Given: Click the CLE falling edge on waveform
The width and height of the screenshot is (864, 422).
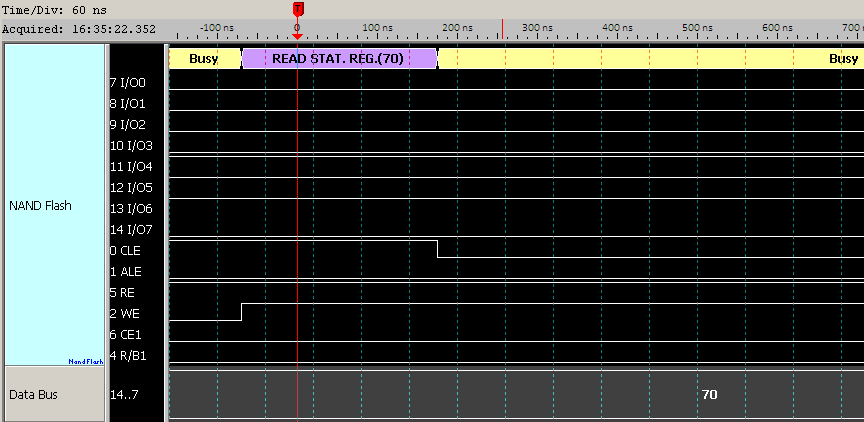Looking at the screenshot, I should pos(438,249).
